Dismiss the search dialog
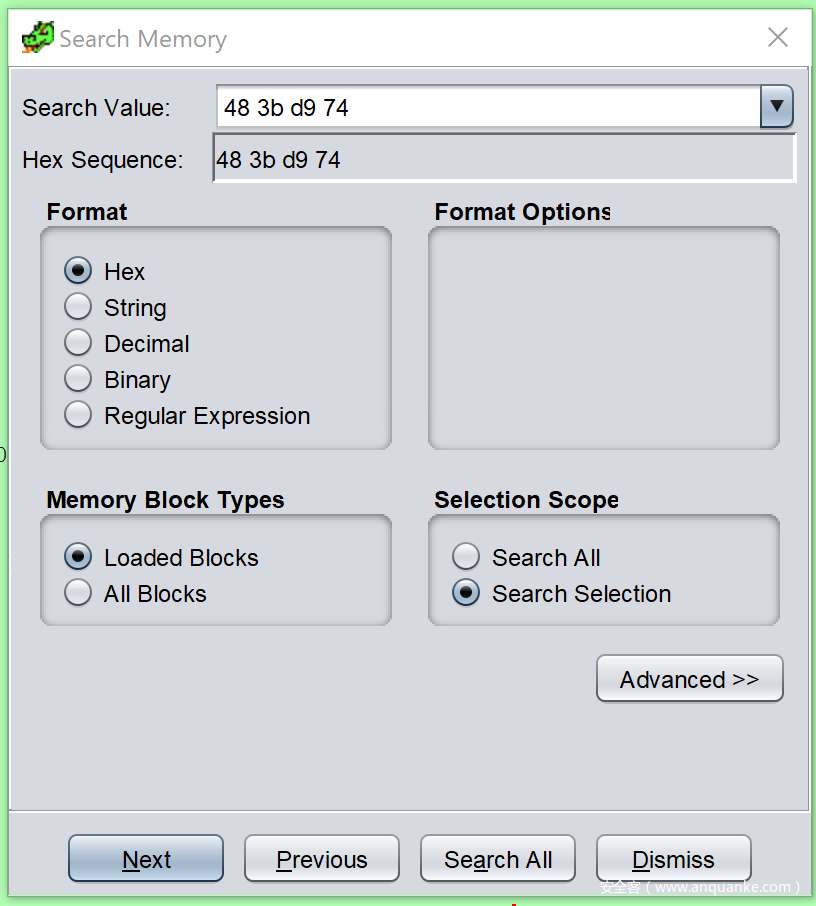 673,859
